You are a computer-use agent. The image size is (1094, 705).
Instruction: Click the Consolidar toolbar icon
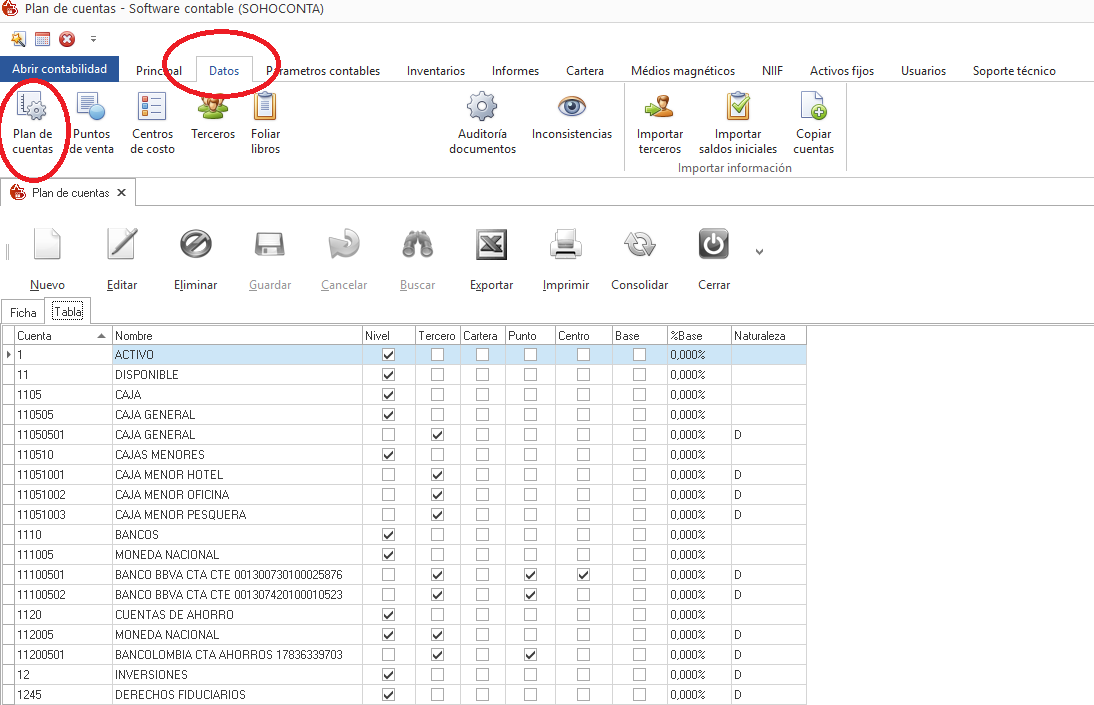tap(639, 245)
